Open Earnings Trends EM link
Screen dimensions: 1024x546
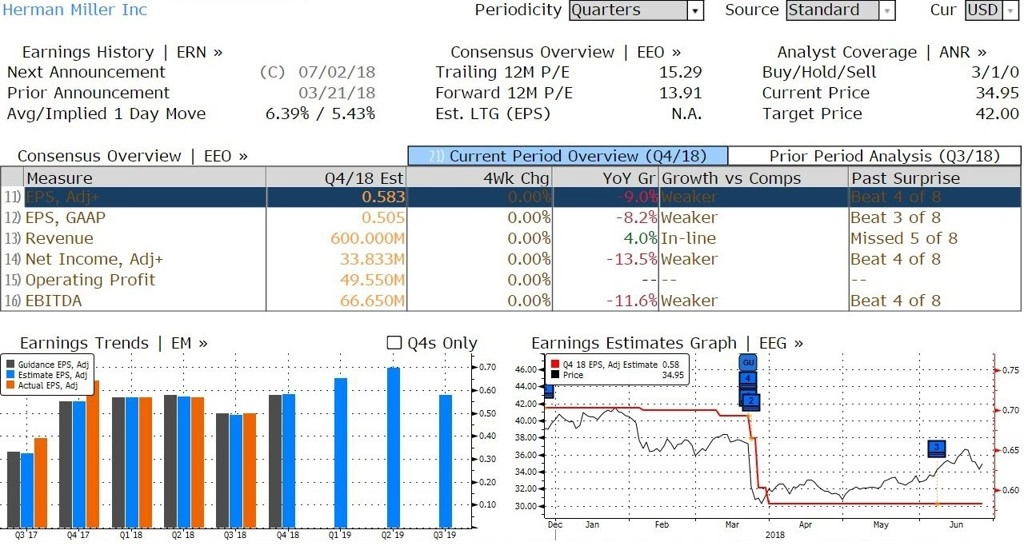pos(114,344)
